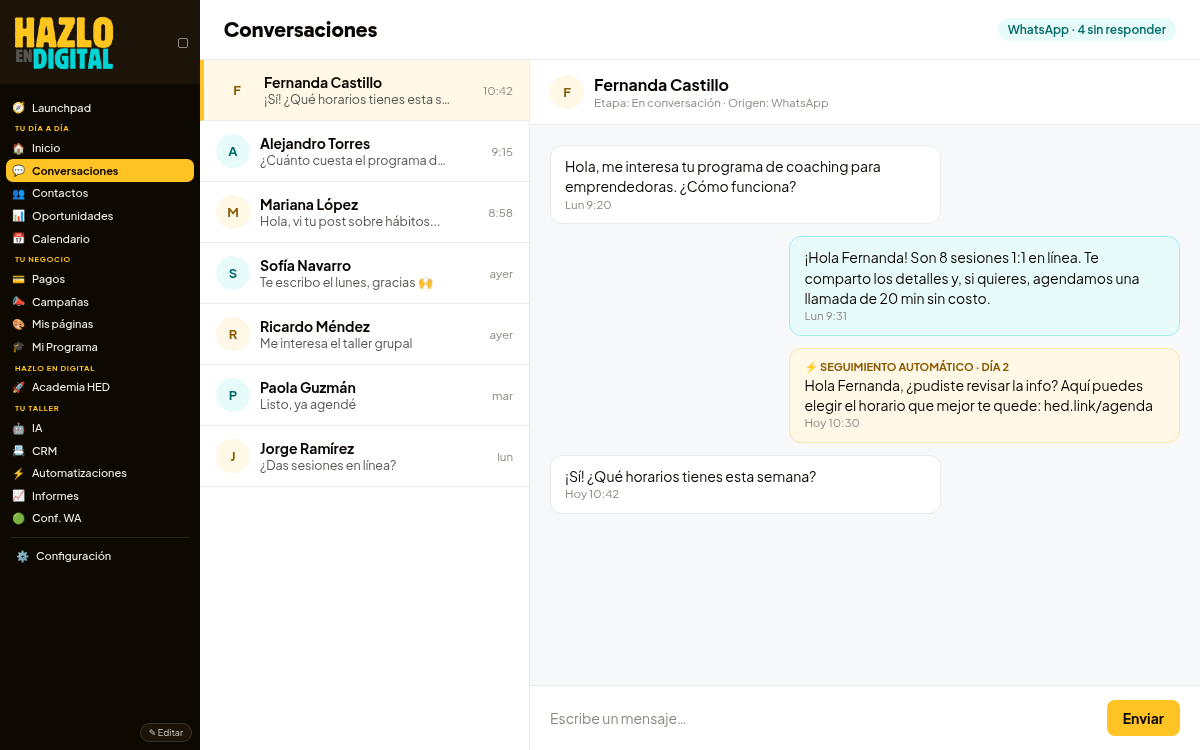
Task: Open Contactos people icon
Action: pos(18,193)
